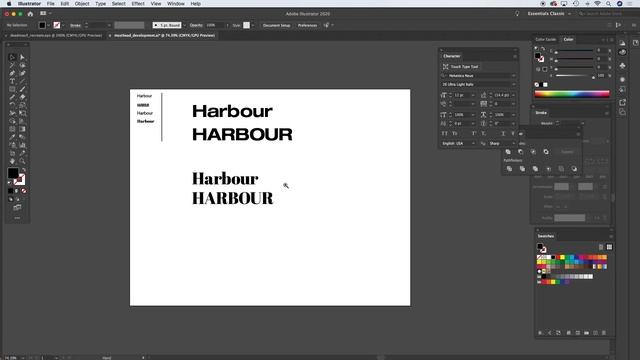
Task: Select the Magic Wand tool
Action: pyautogui.click(x=12, y=65)
